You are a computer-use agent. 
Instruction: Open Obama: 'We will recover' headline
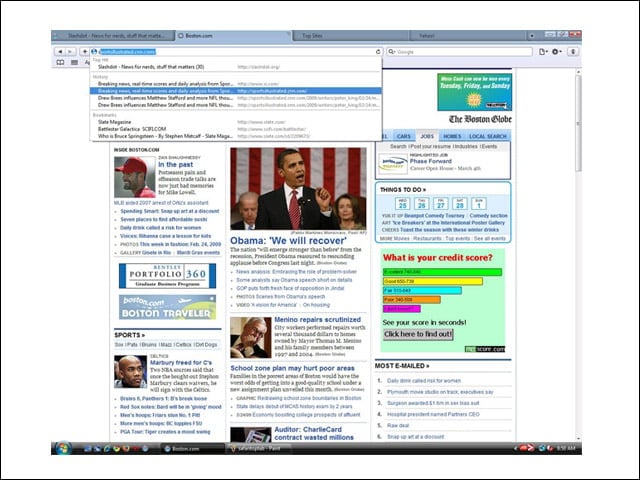288,240
